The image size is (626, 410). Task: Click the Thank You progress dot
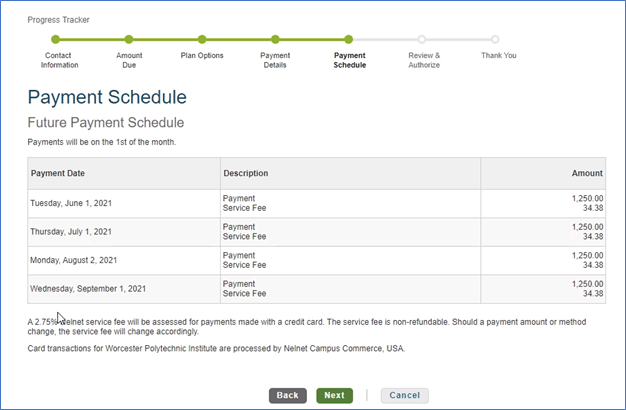495,39
